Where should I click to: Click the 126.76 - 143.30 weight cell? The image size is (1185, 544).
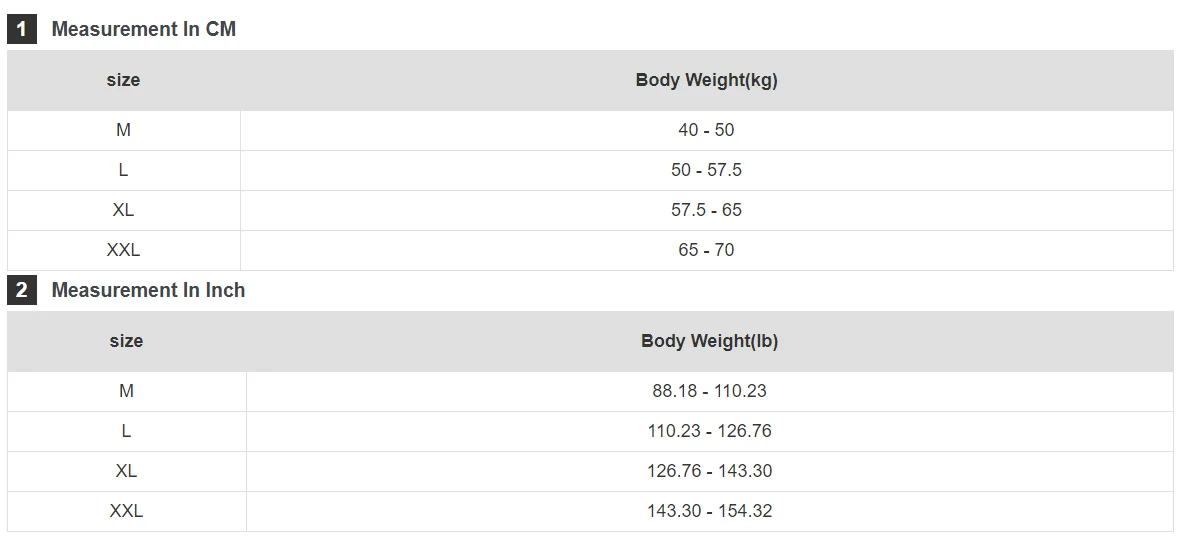click(709, 471)
